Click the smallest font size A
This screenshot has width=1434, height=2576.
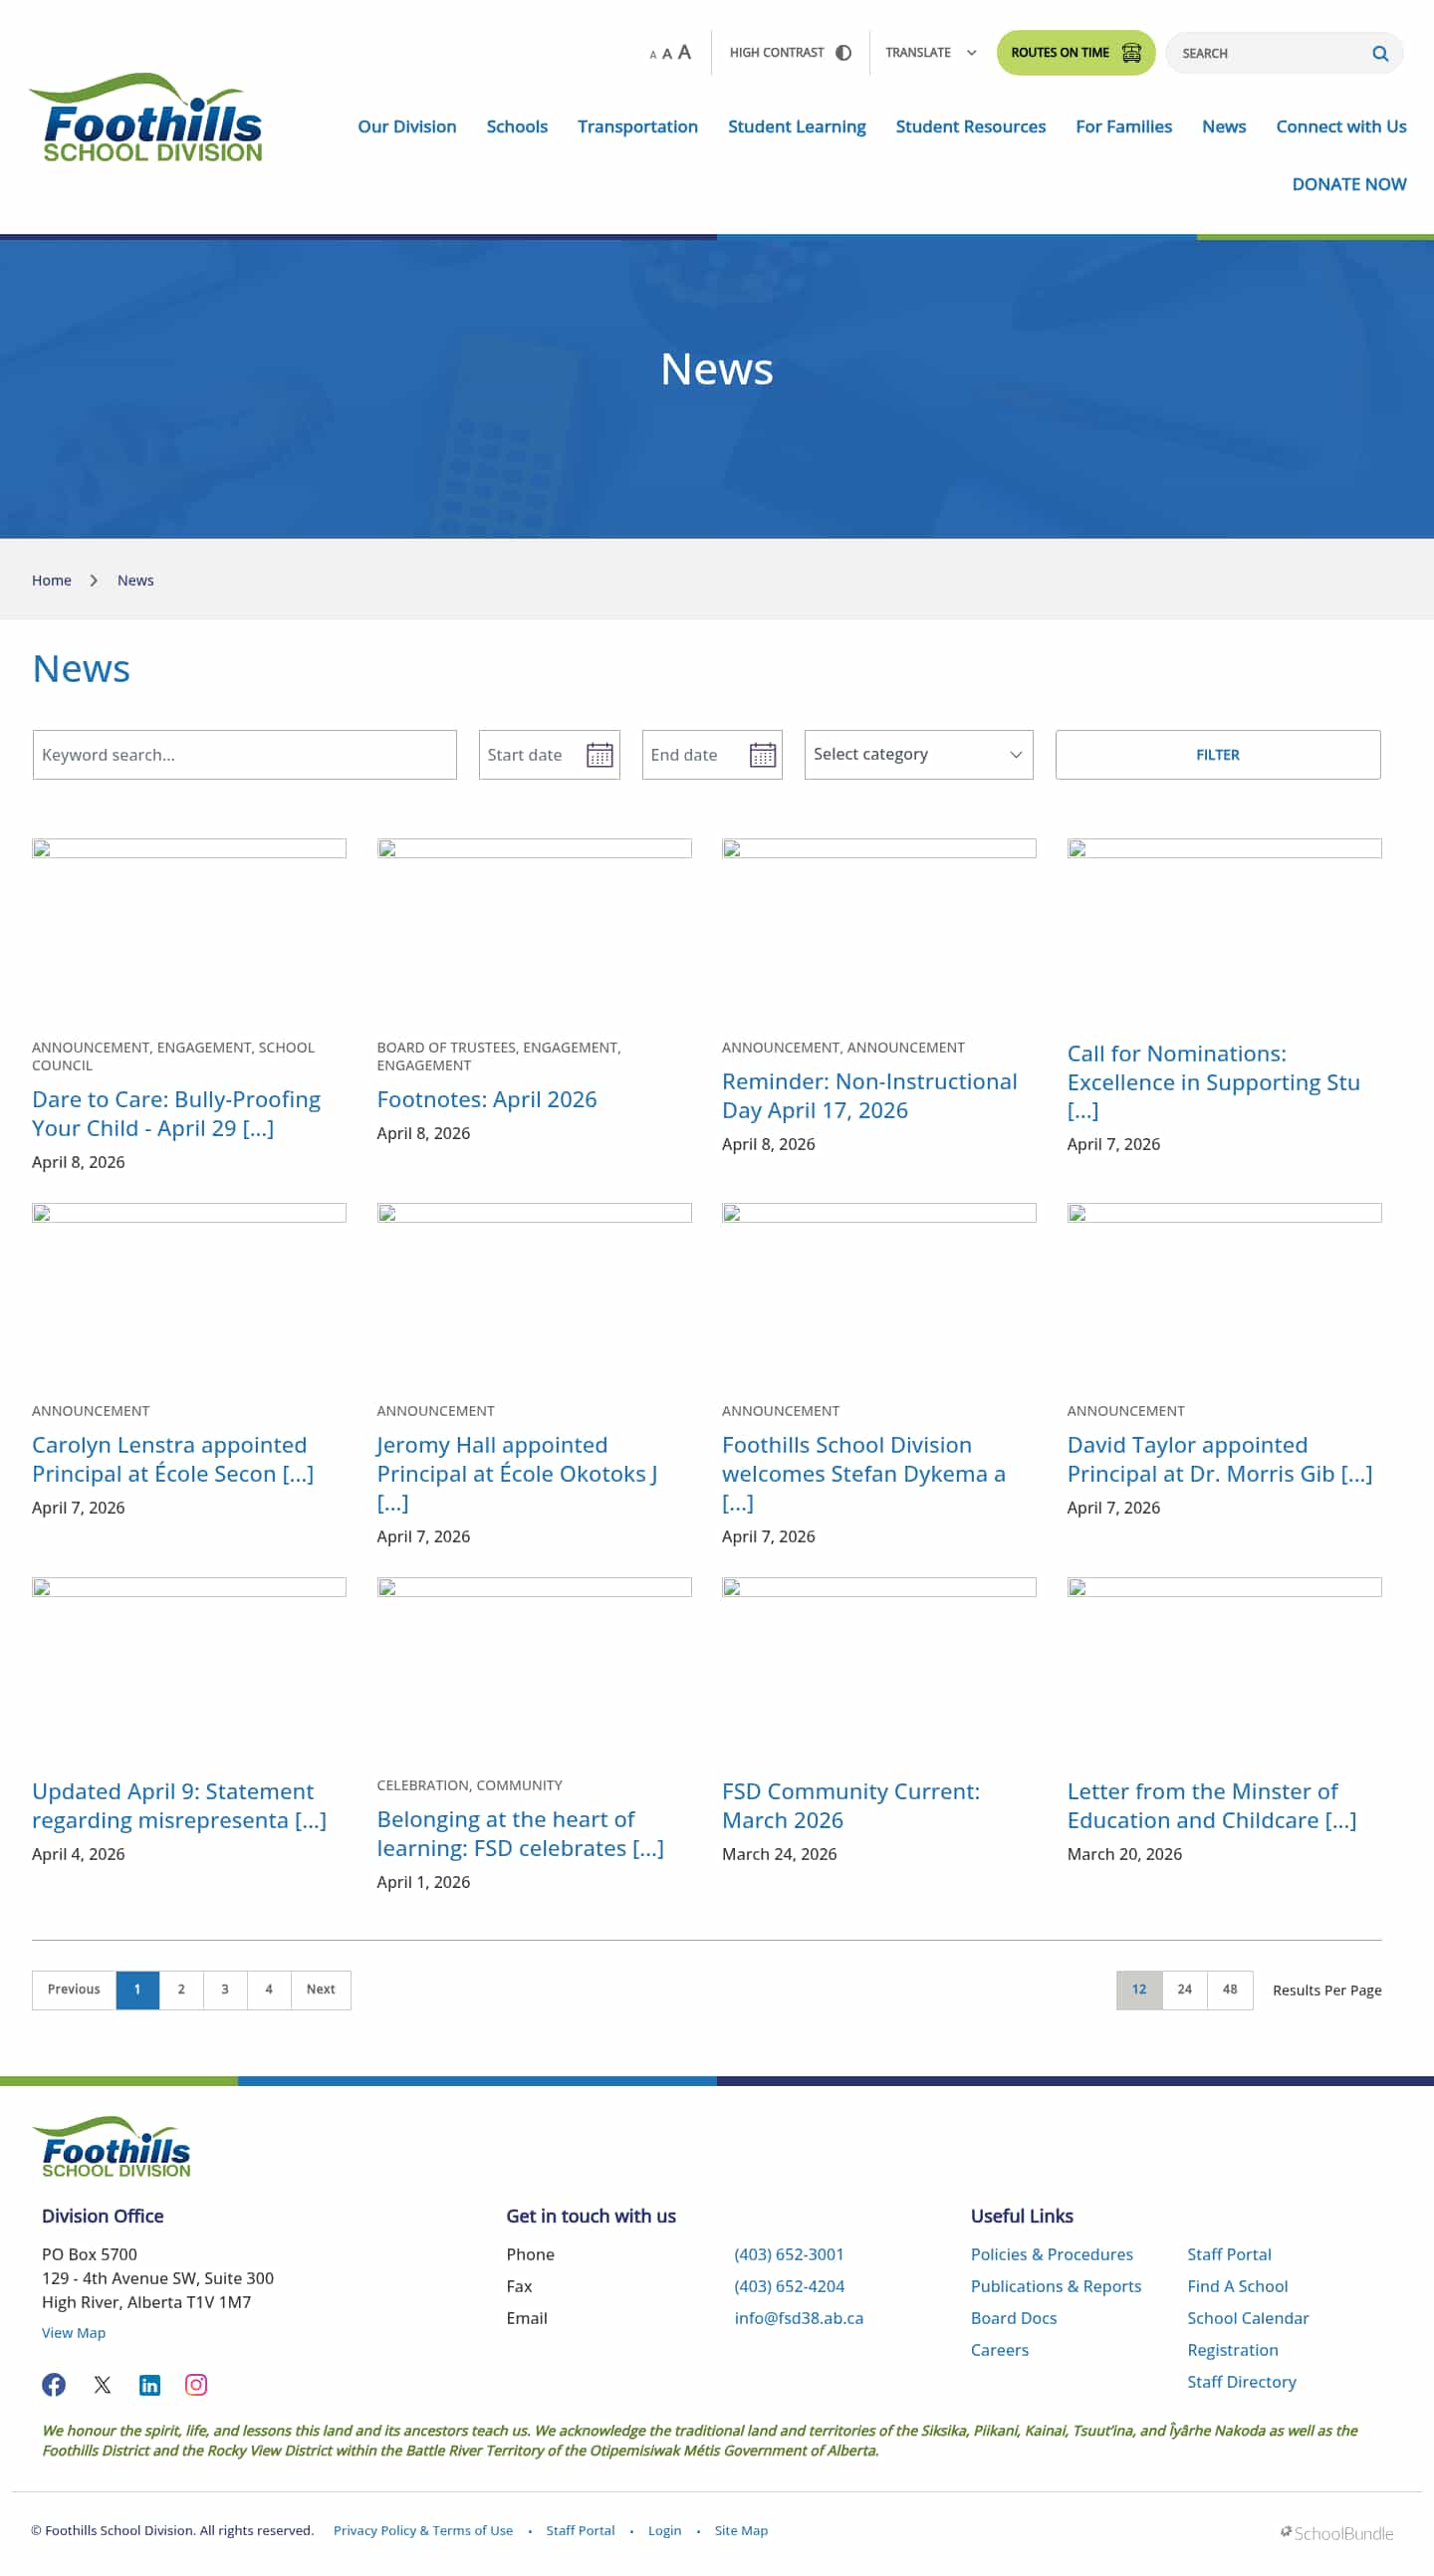point(653,55)
